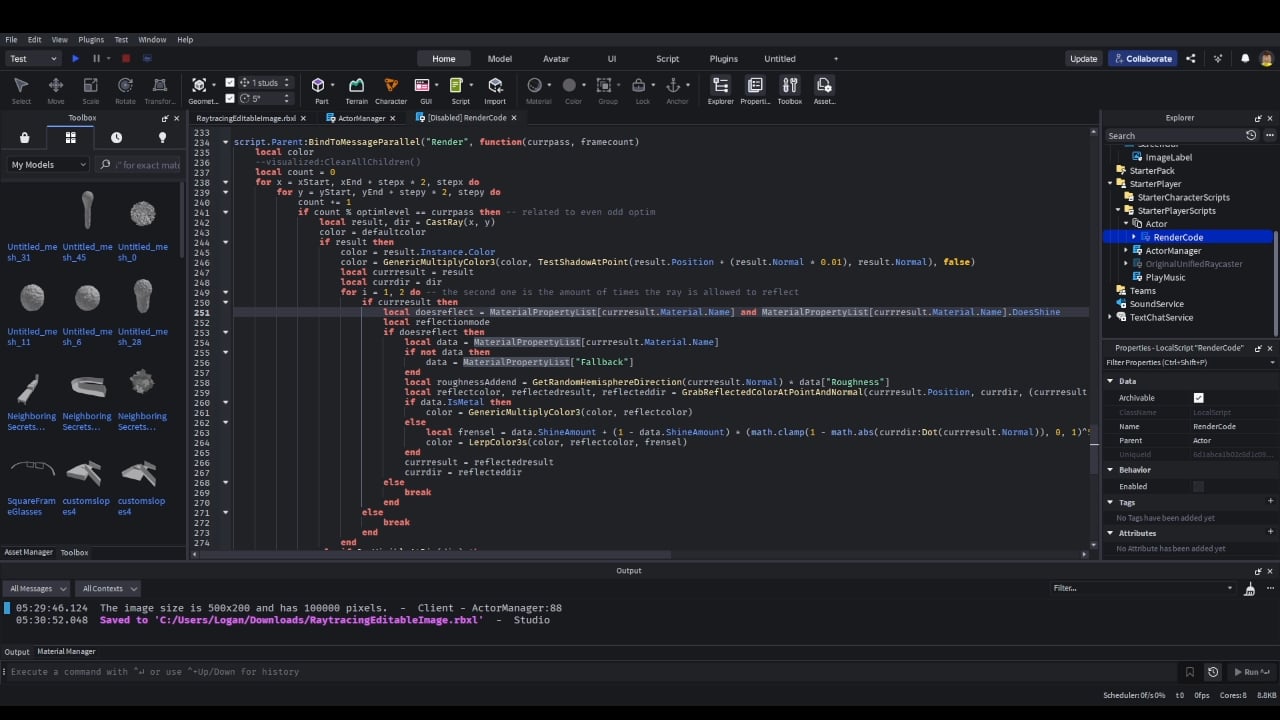Viewport: 1280px width, 720px height.
Task: Toggle the studs move snapping checkbox
Action: click(x=230, y=83)
